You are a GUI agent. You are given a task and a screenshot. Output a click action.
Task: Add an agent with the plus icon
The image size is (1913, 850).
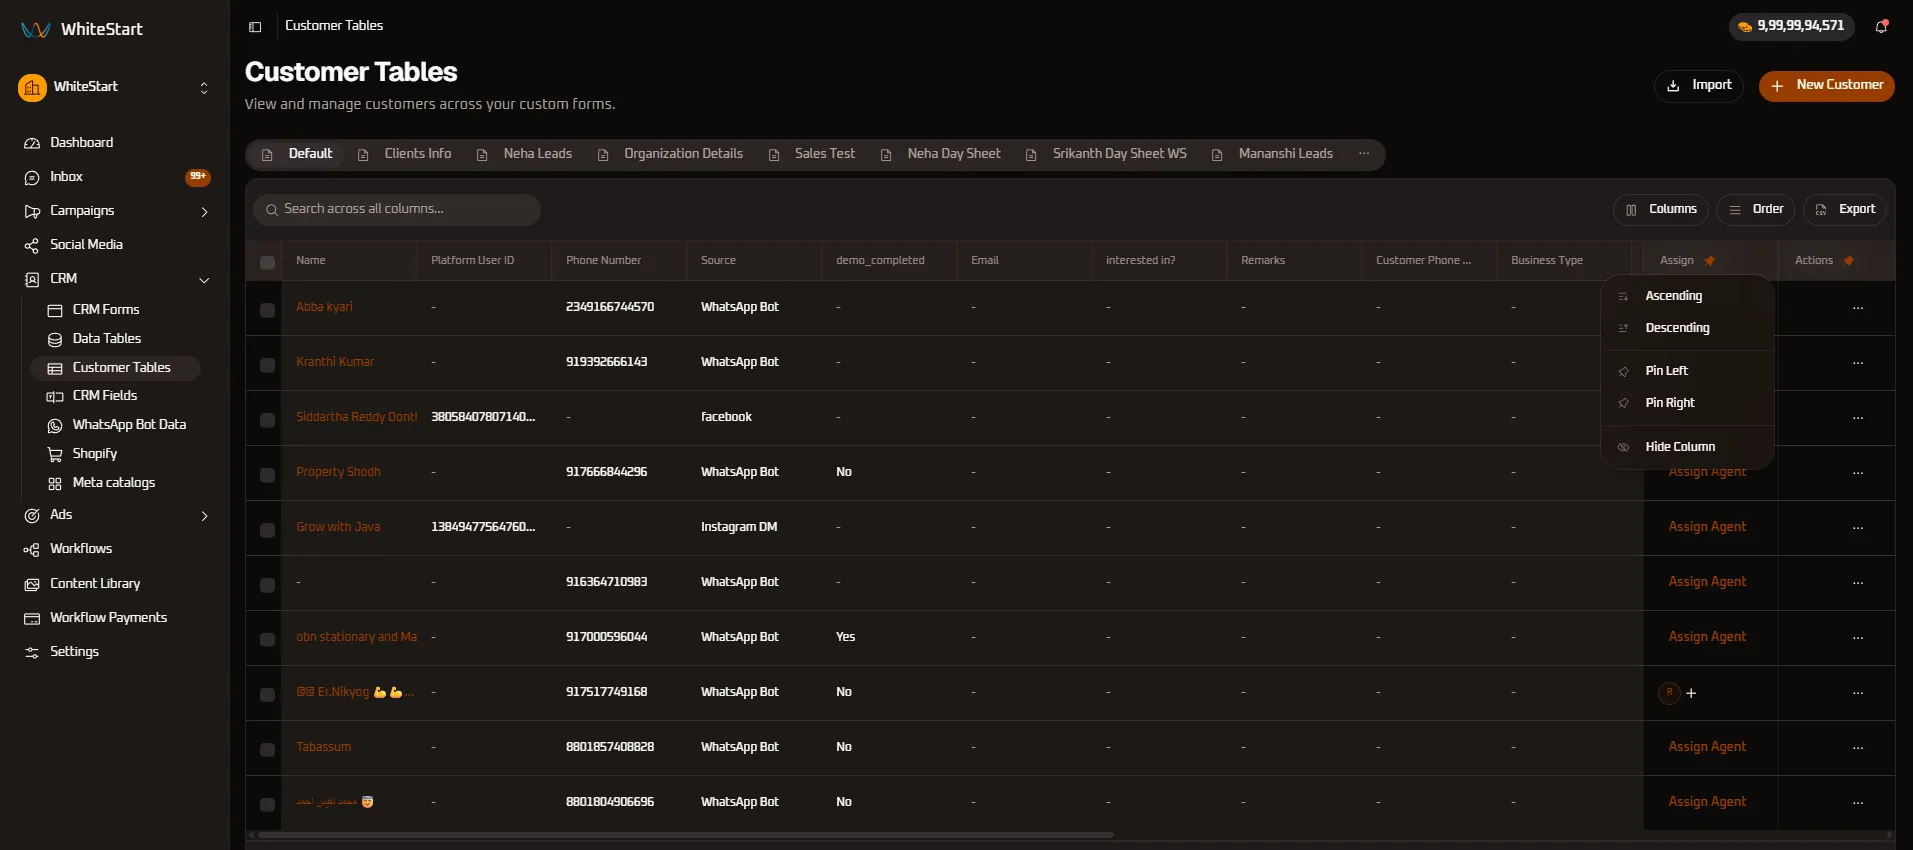1691,693
